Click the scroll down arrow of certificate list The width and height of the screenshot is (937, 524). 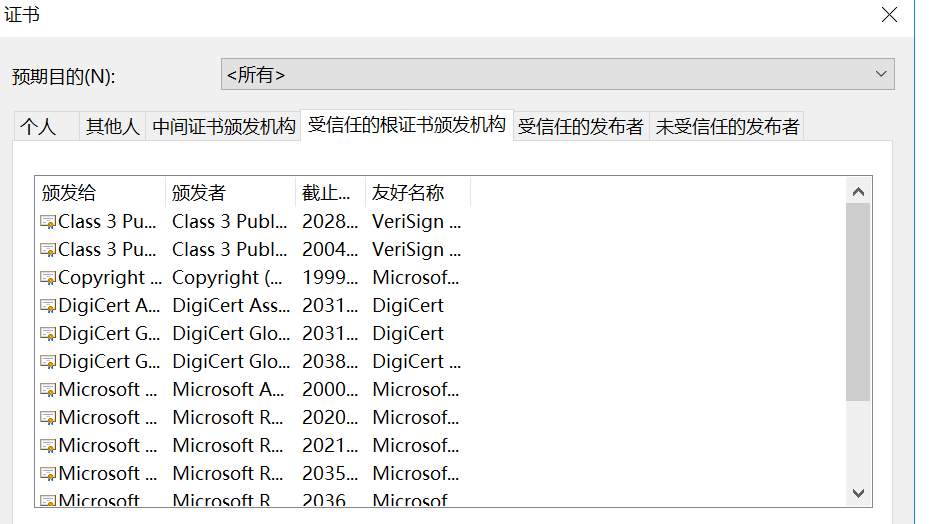coord(859,493)
